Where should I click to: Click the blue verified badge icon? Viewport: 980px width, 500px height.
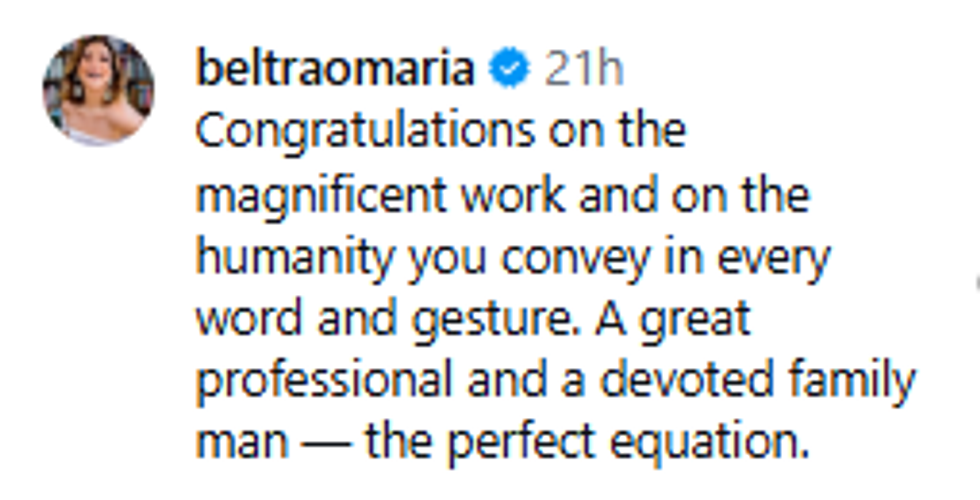coord(509,70)
